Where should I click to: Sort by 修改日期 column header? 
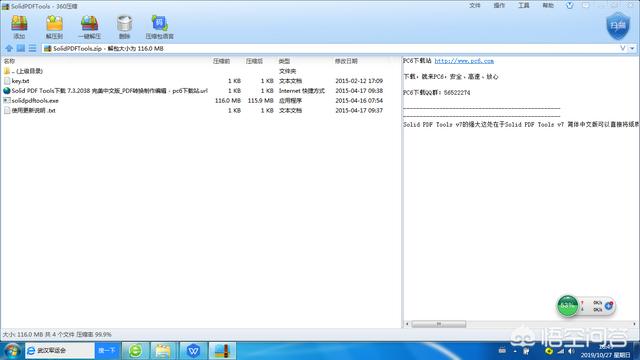pyautogui.click(x=346, y=61)
